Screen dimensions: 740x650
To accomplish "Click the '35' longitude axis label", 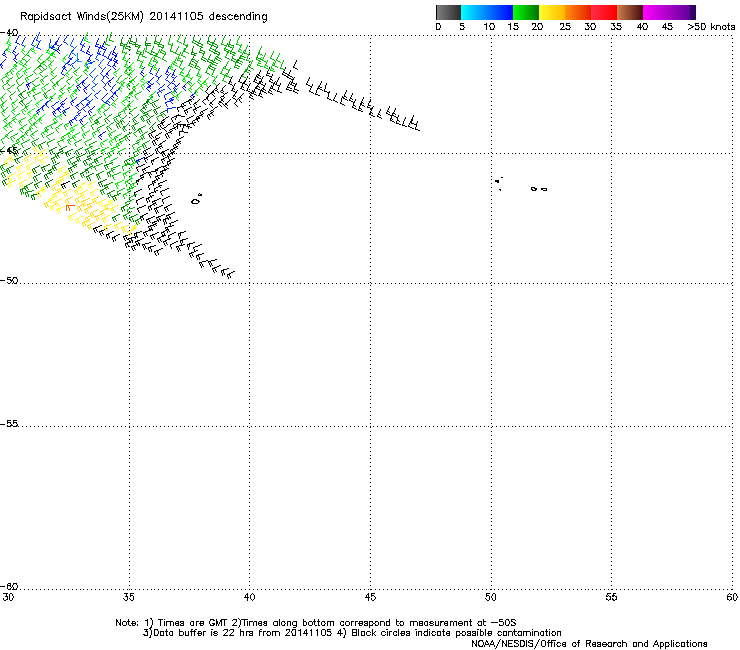I will [x=129, y=597].
